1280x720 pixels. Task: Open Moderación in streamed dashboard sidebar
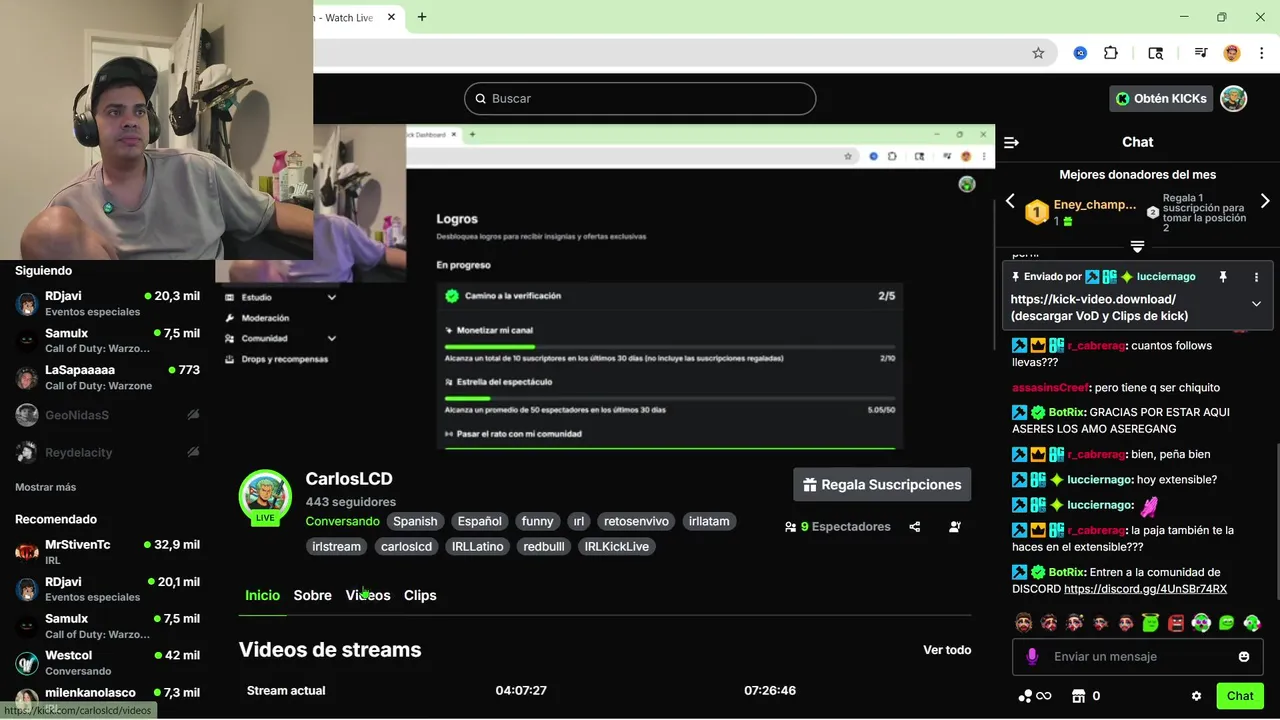[x=265, y=318]
